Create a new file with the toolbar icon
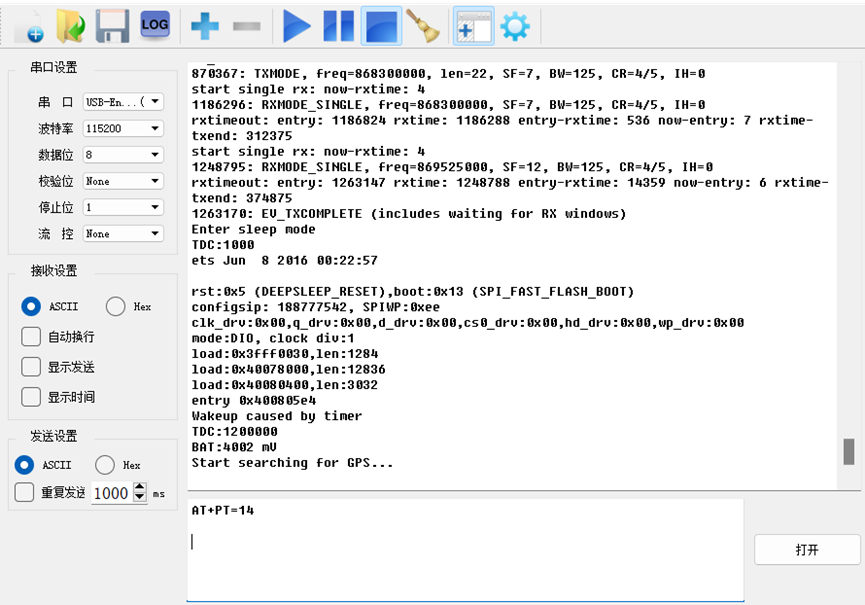Viewport: 865px width, 605px height. (x=30, y=26)
